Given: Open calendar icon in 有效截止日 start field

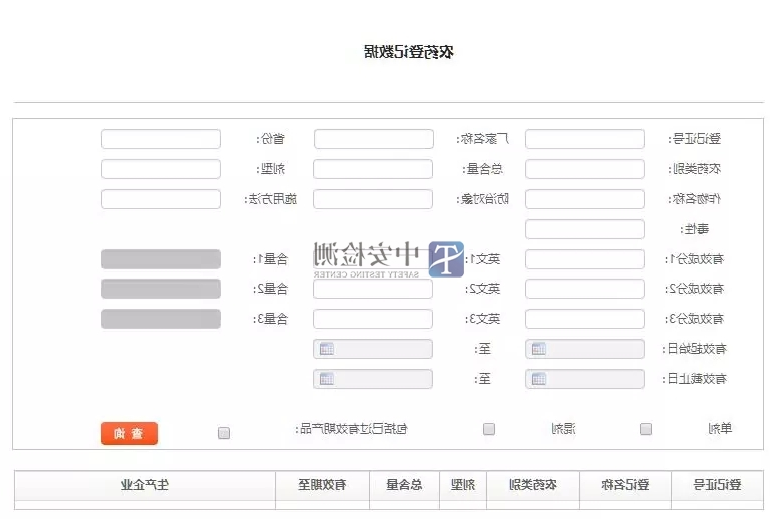Looking at the screenshot, I should (x=539, y=379).
